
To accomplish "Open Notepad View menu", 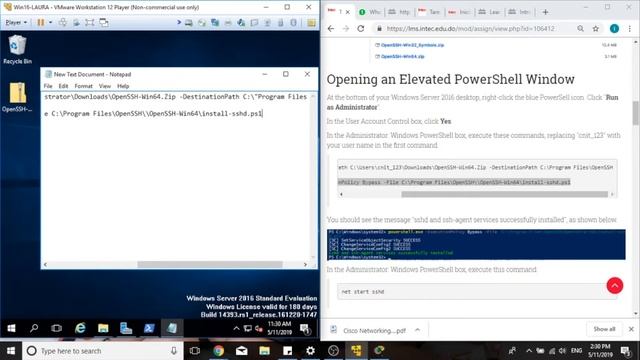I will (x=105, y=86).
